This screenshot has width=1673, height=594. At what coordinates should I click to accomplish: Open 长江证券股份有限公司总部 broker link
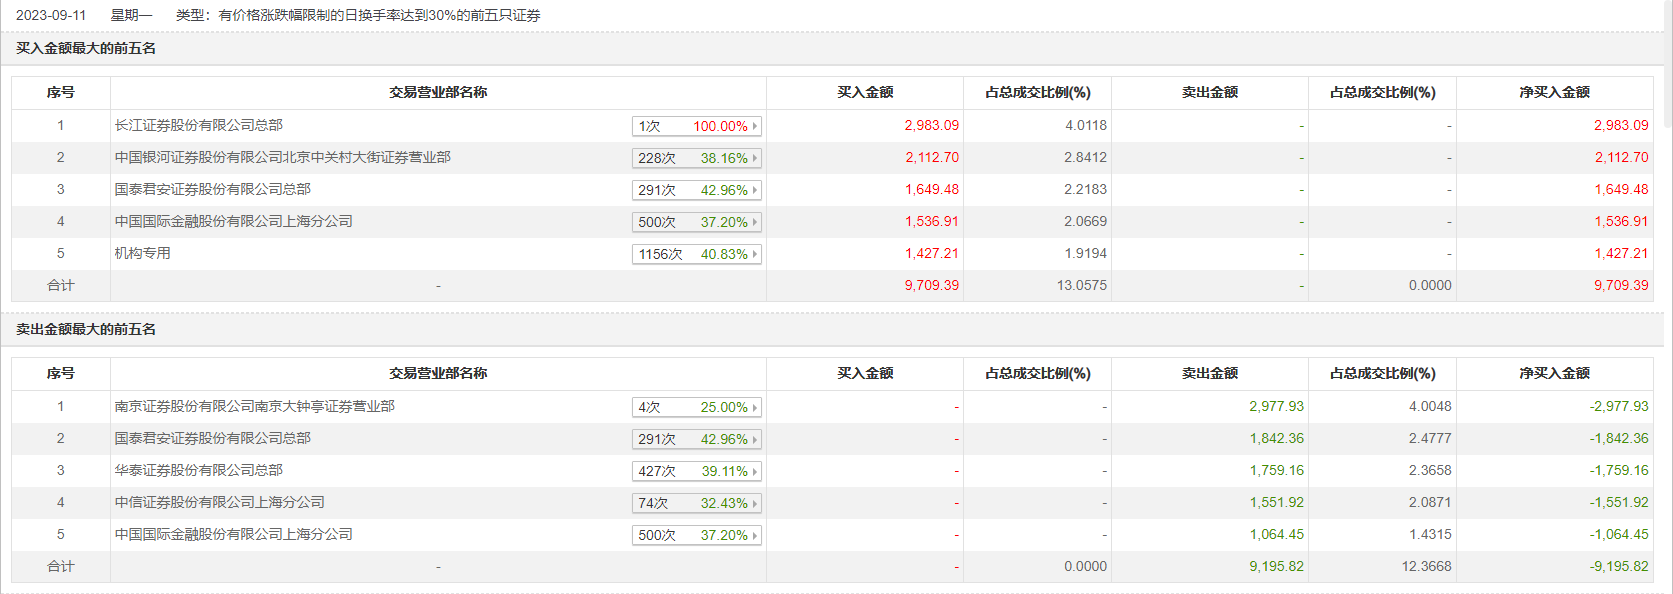pyautogui.click(x=198, y=125)
